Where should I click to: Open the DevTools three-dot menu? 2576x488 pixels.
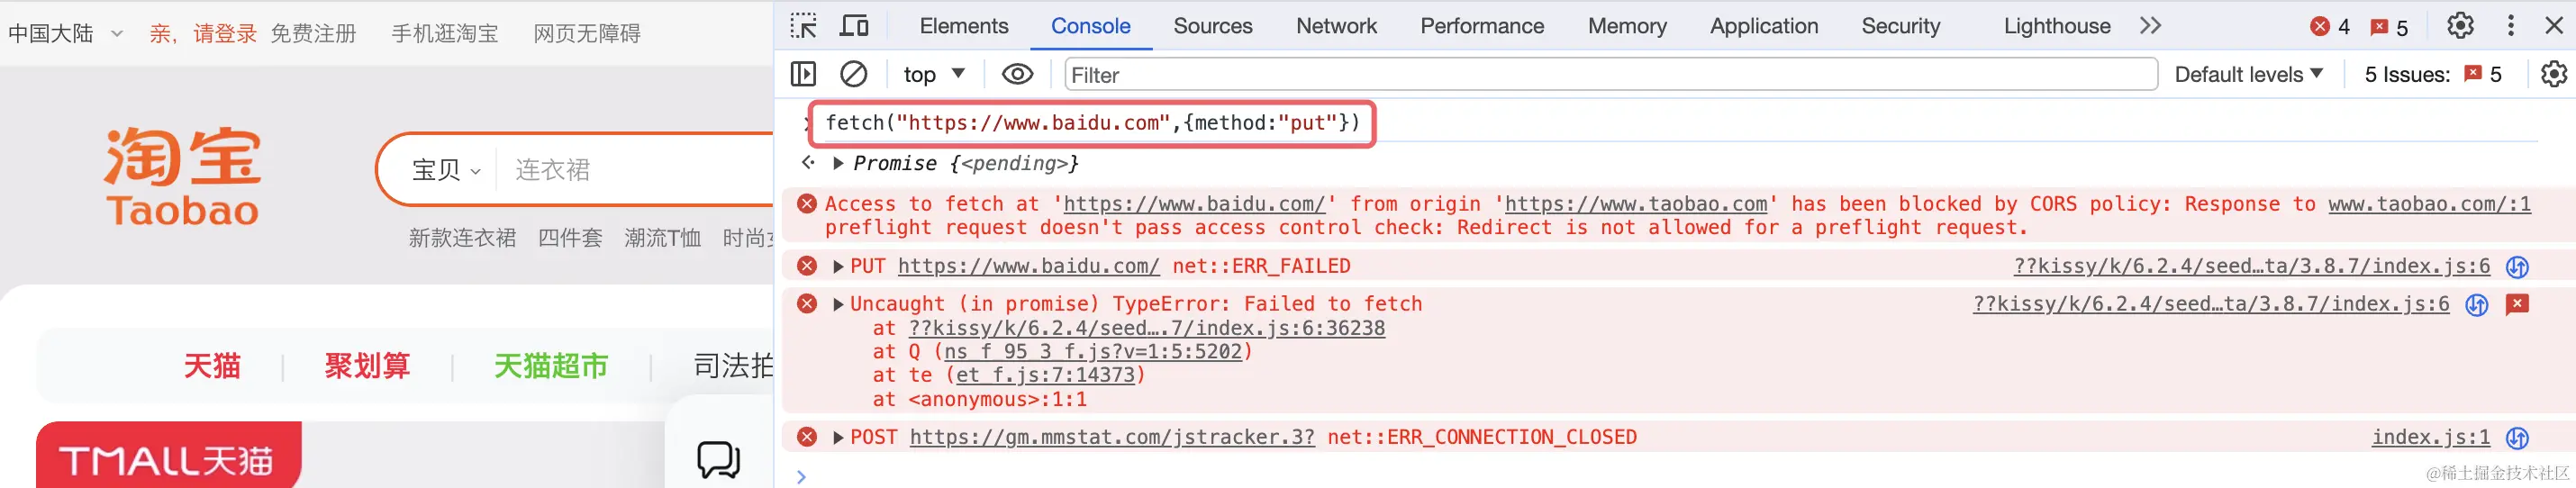coord(2510,26)
